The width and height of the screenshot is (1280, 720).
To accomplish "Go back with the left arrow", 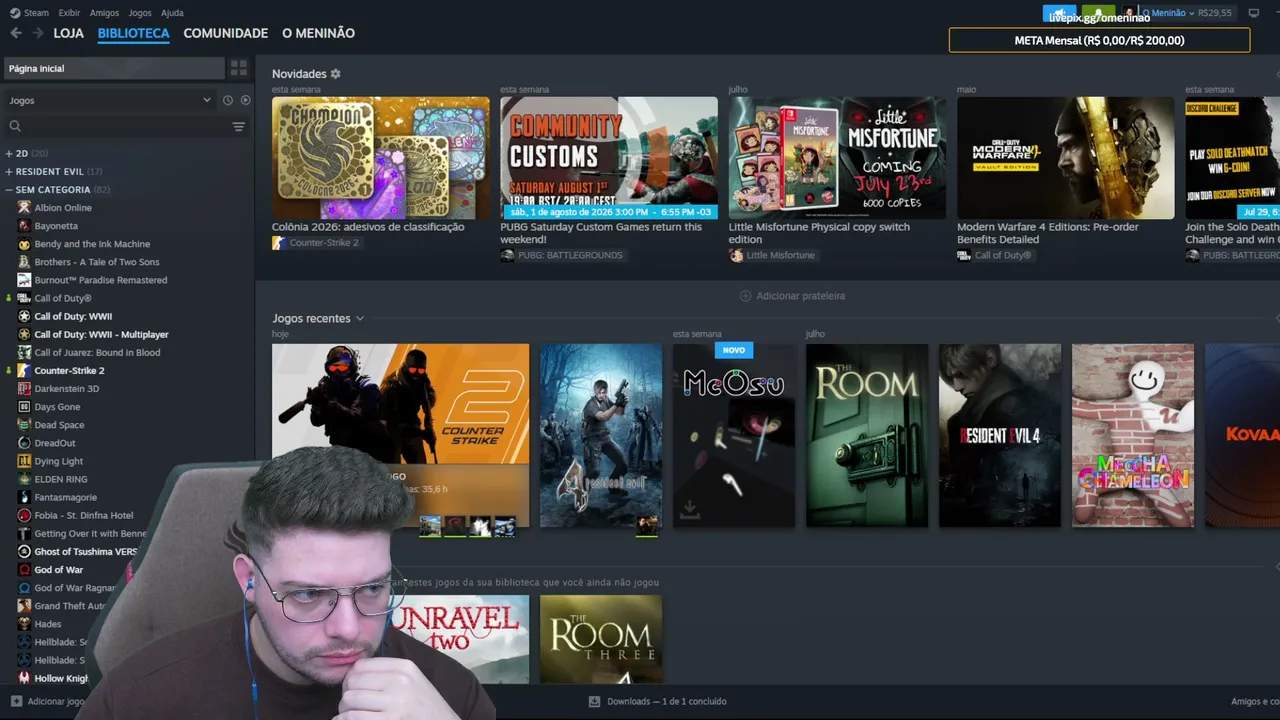I will [x=16, y=33].
